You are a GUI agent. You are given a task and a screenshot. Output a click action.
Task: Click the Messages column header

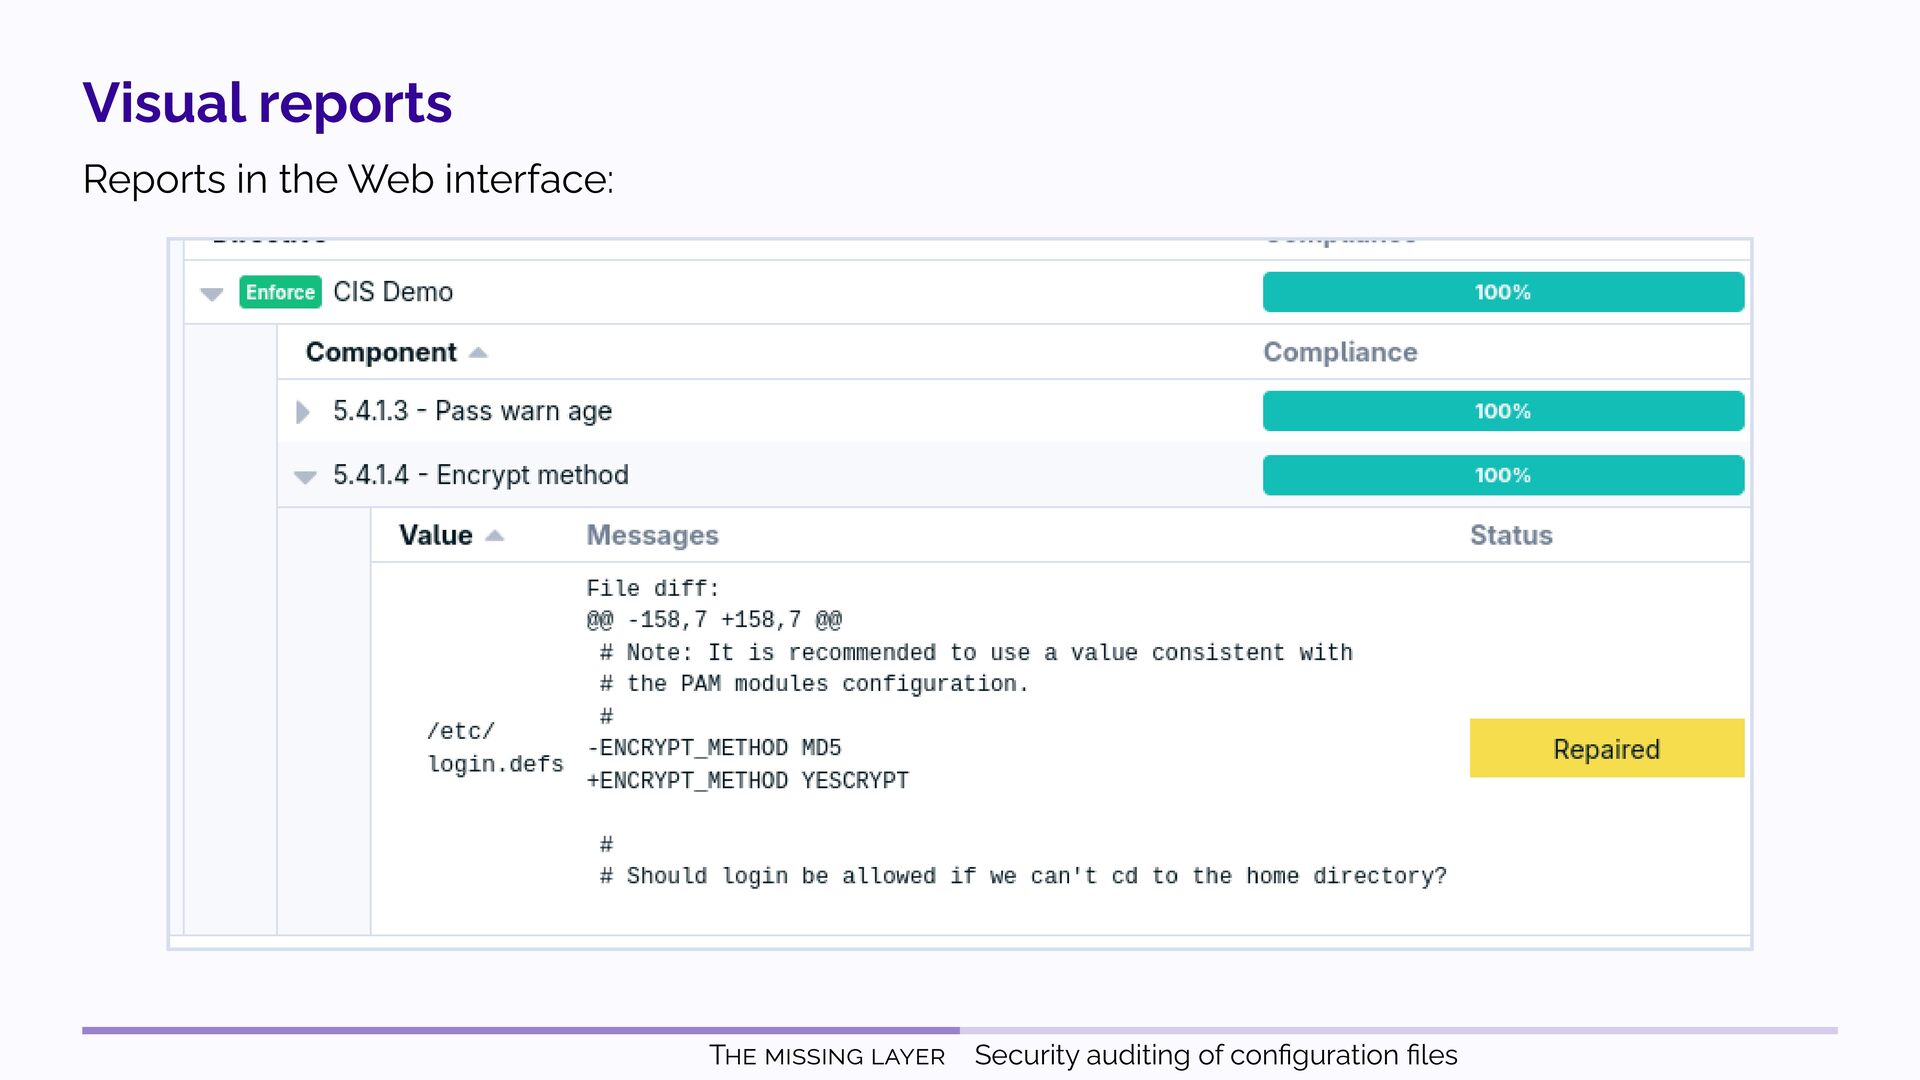(x=652, y=535)
